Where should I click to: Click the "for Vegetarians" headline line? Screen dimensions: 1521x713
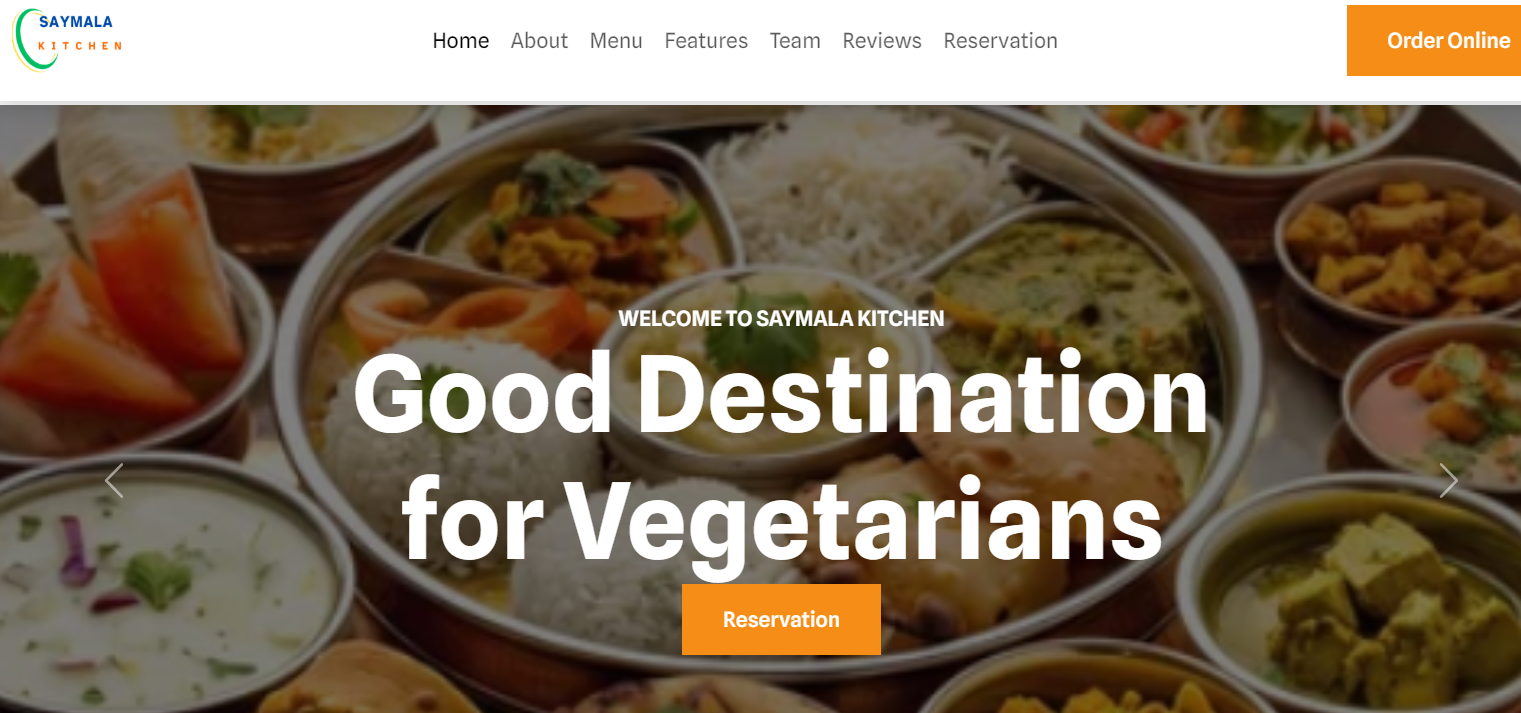tap(781, 520)
